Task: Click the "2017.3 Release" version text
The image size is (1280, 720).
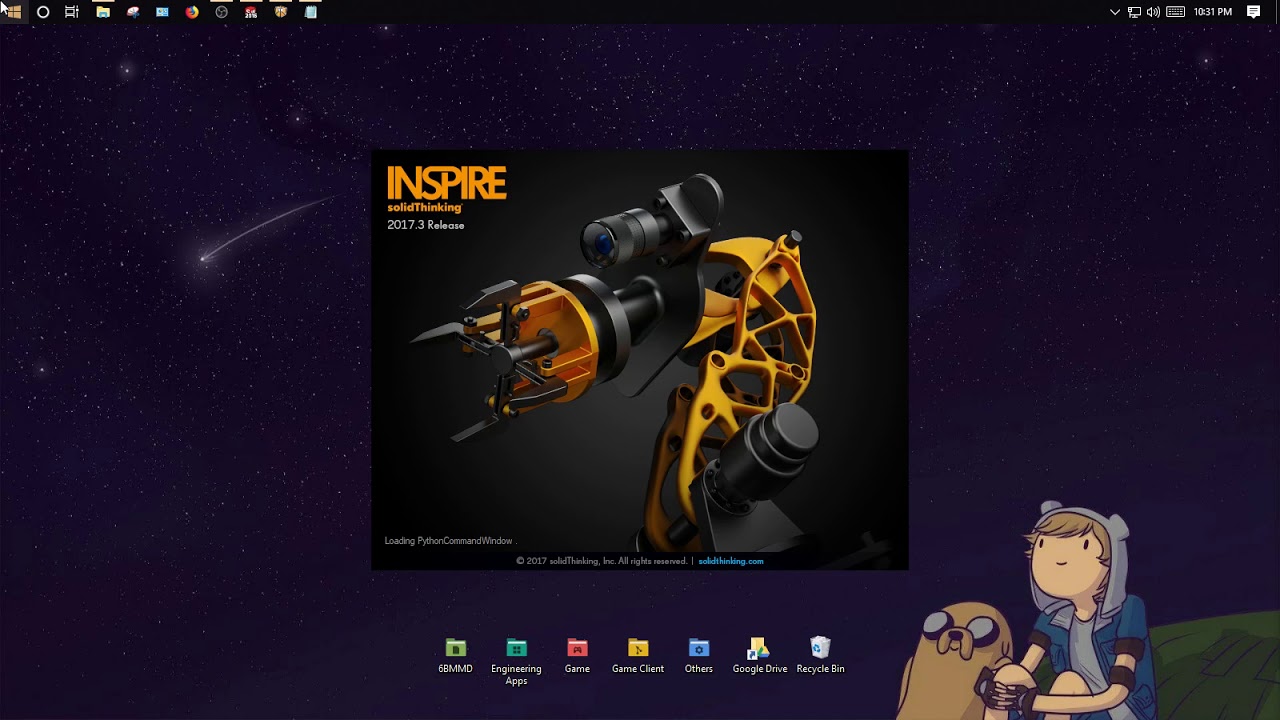Action: (426, 225)
